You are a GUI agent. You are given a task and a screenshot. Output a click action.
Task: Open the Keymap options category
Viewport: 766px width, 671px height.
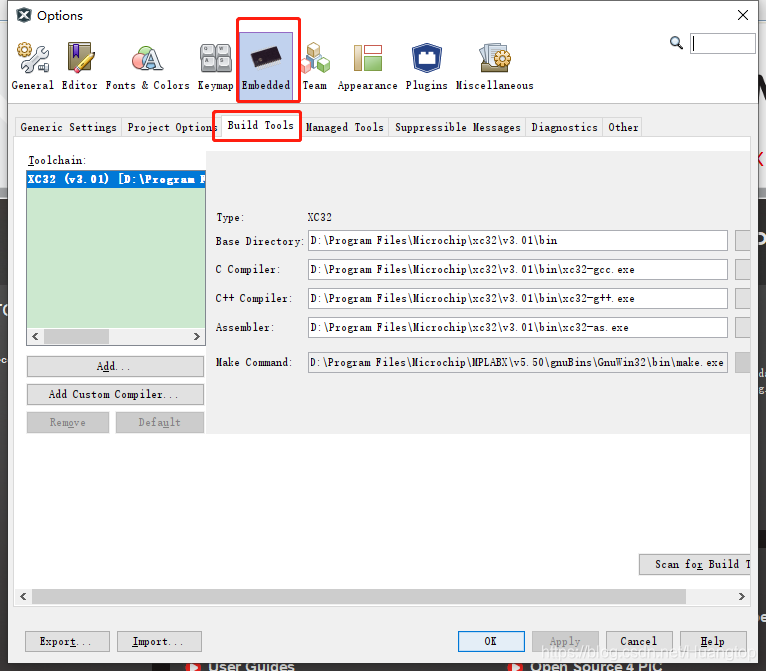tap(215, 66)
